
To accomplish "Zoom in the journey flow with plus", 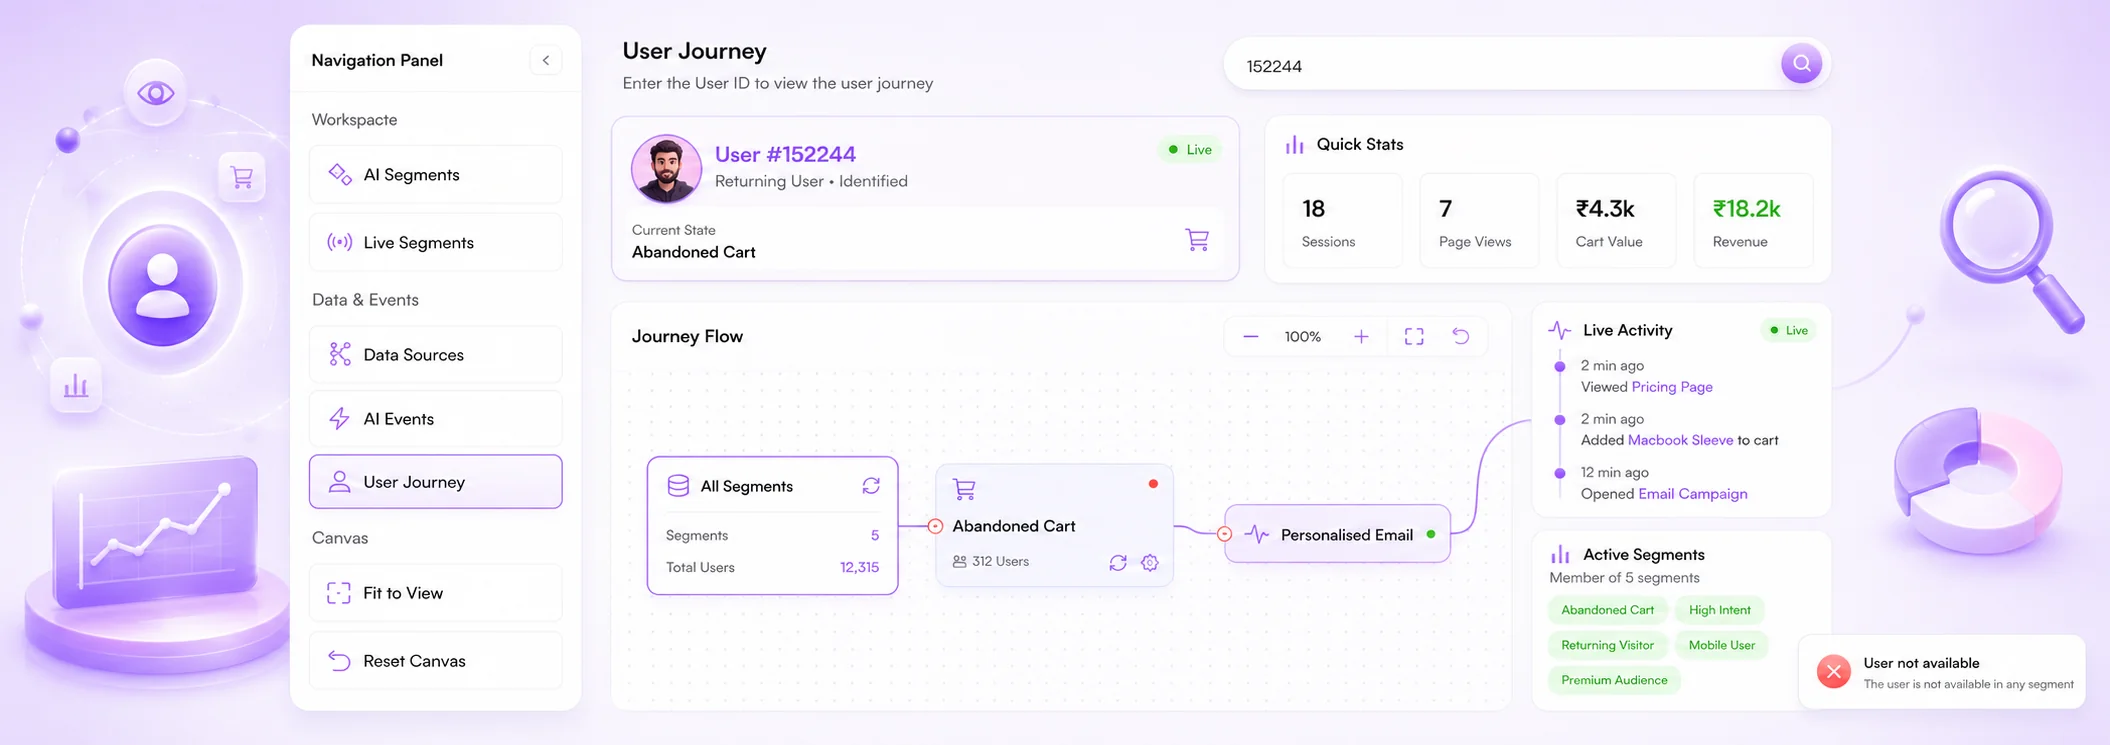I will pos(1361,337).
